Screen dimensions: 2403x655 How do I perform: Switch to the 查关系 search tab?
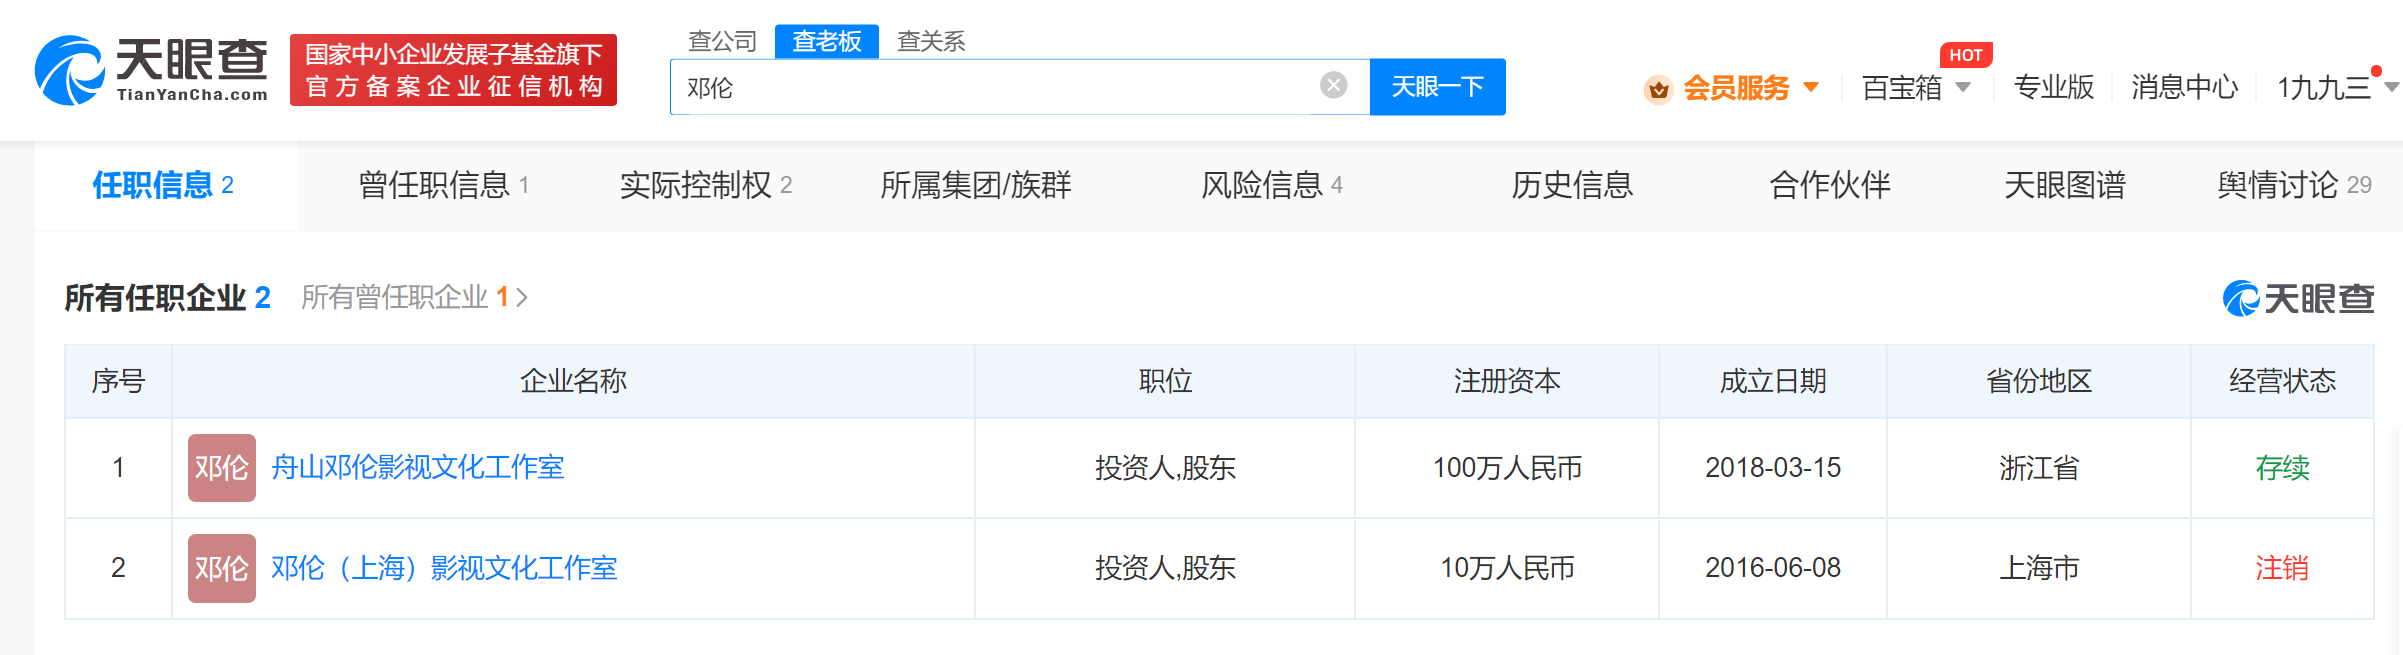coord(930,41)
